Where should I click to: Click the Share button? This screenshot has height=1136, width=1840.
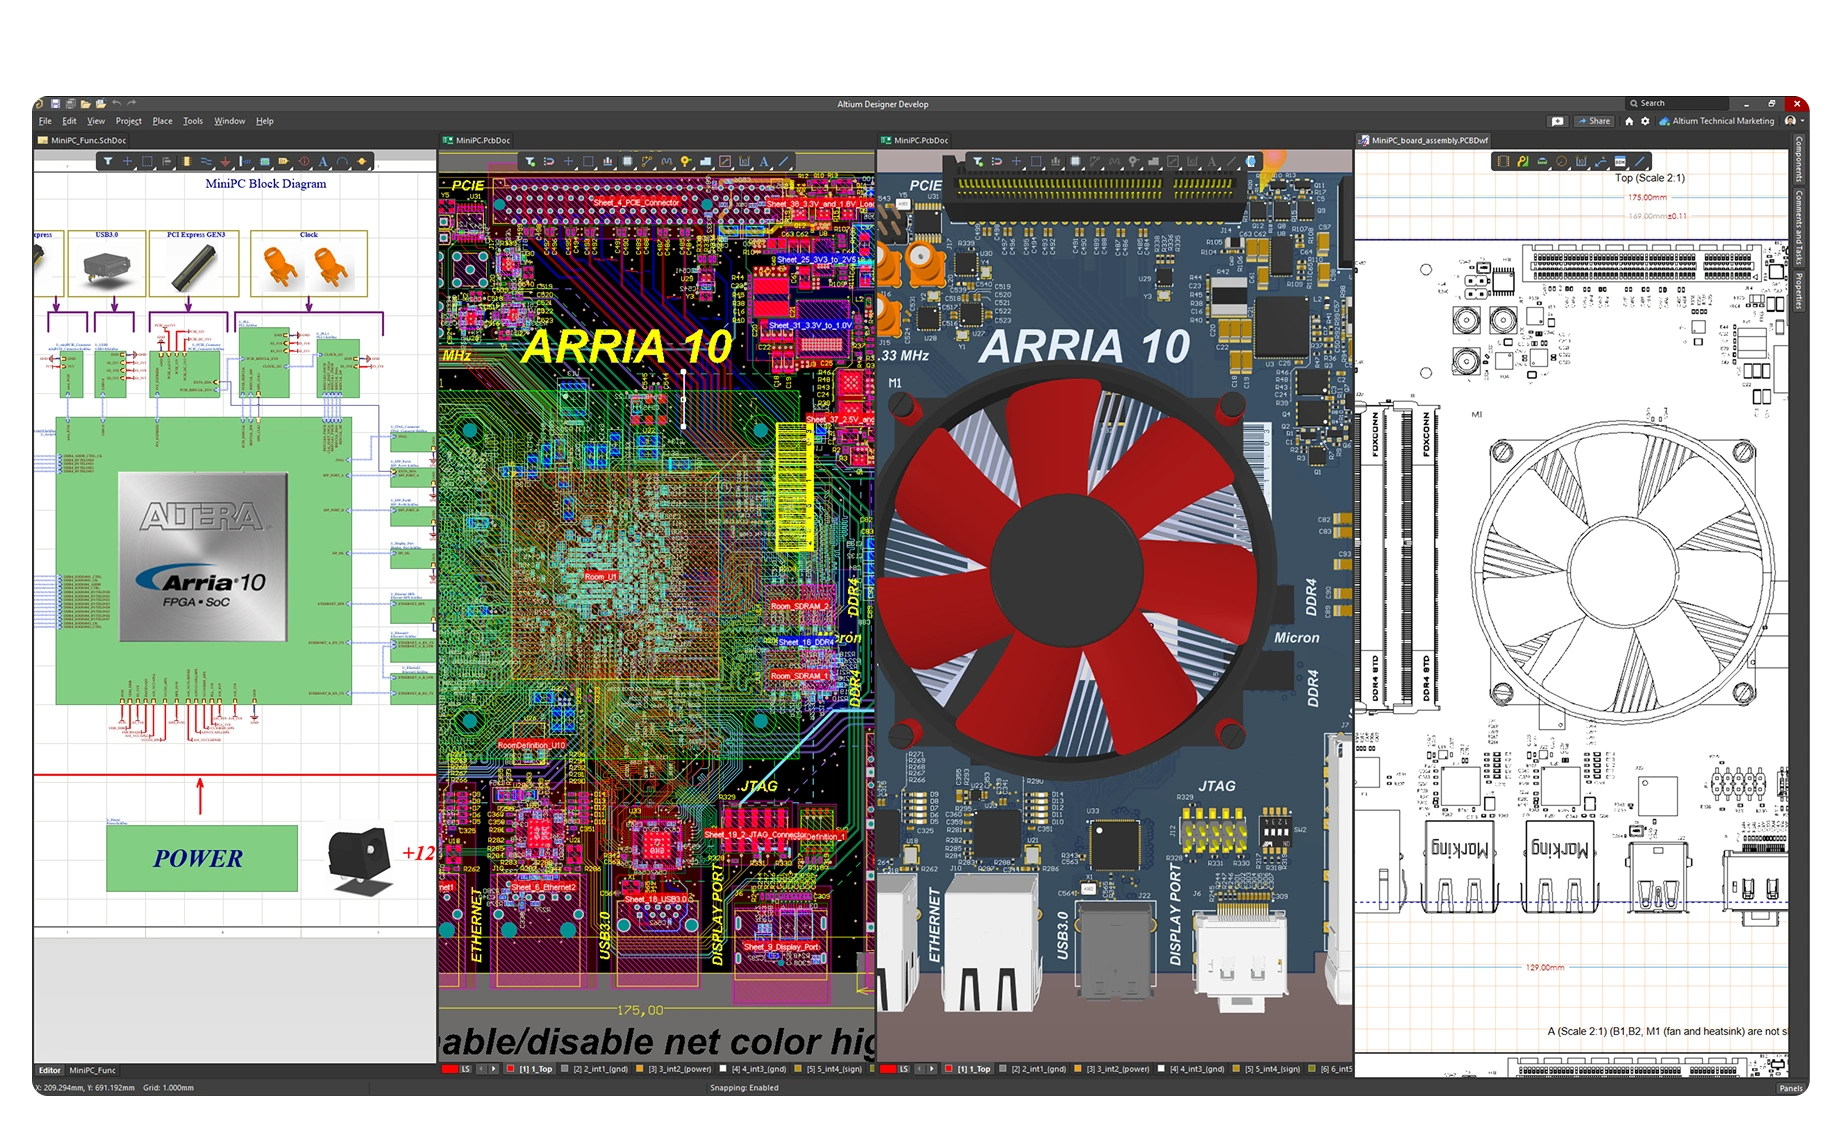1595,121
